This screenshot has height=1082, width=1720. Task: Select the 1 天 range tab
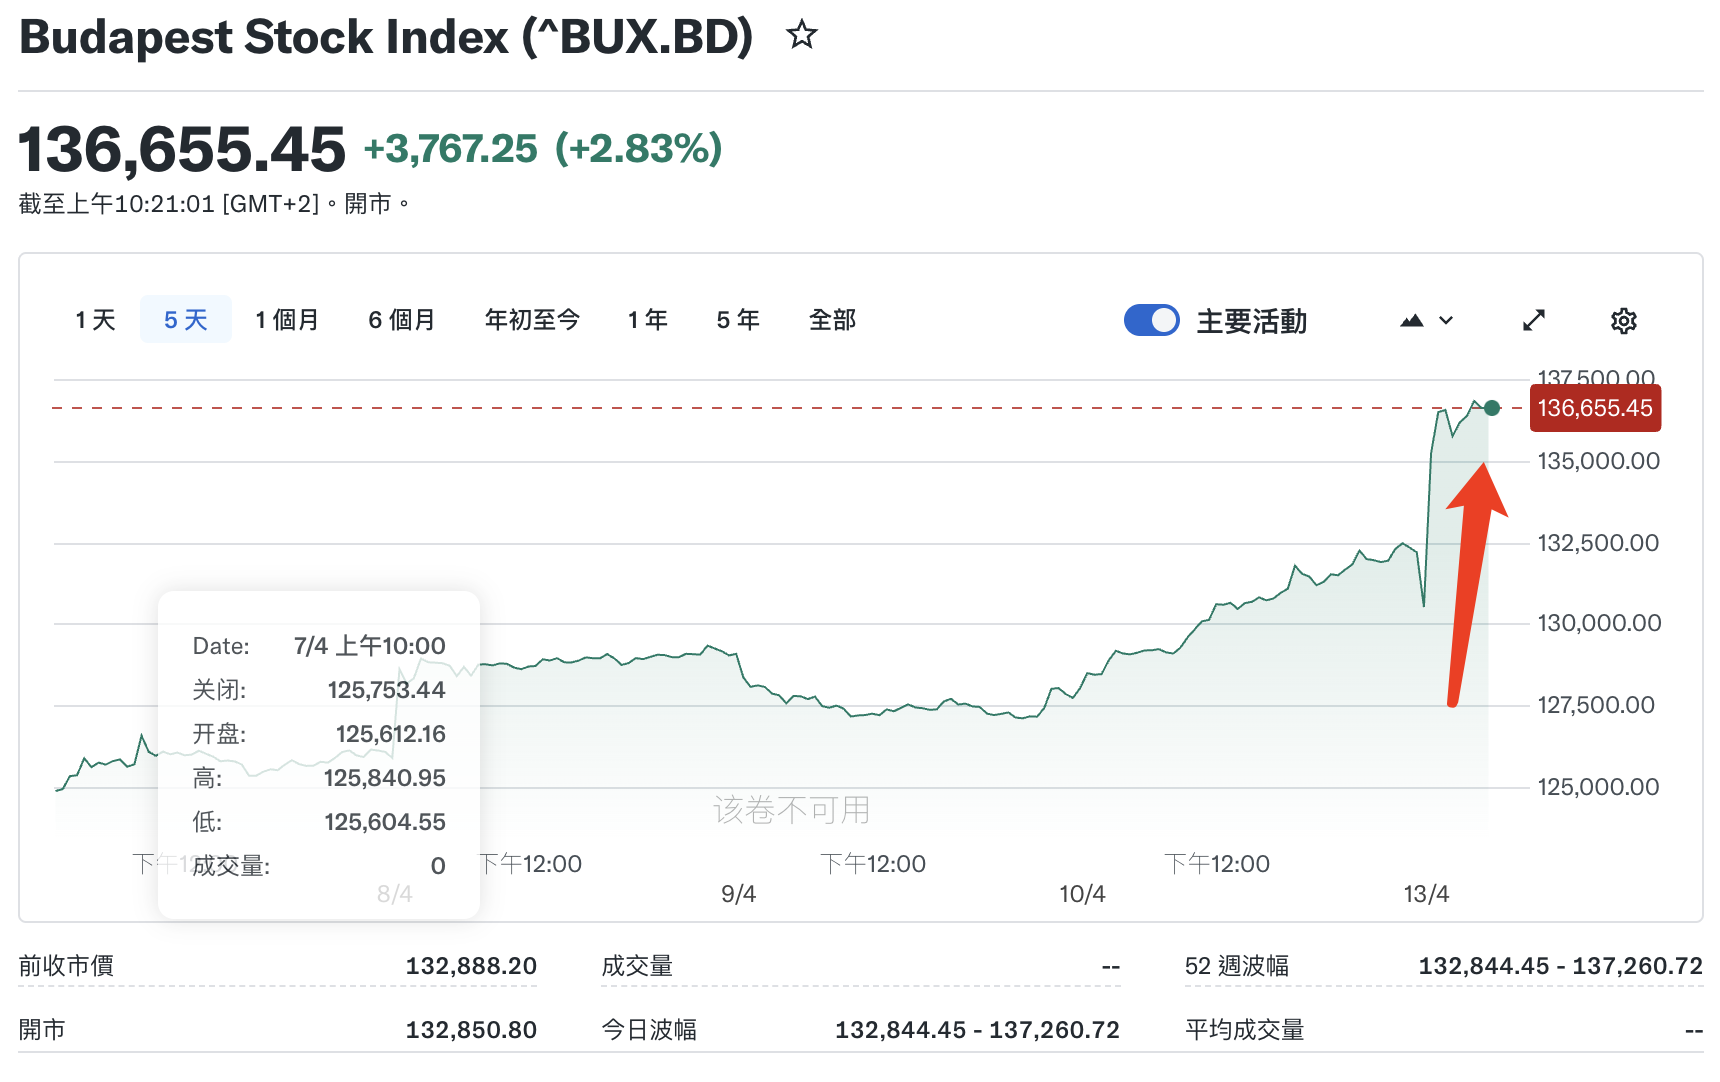pos(95,320)
